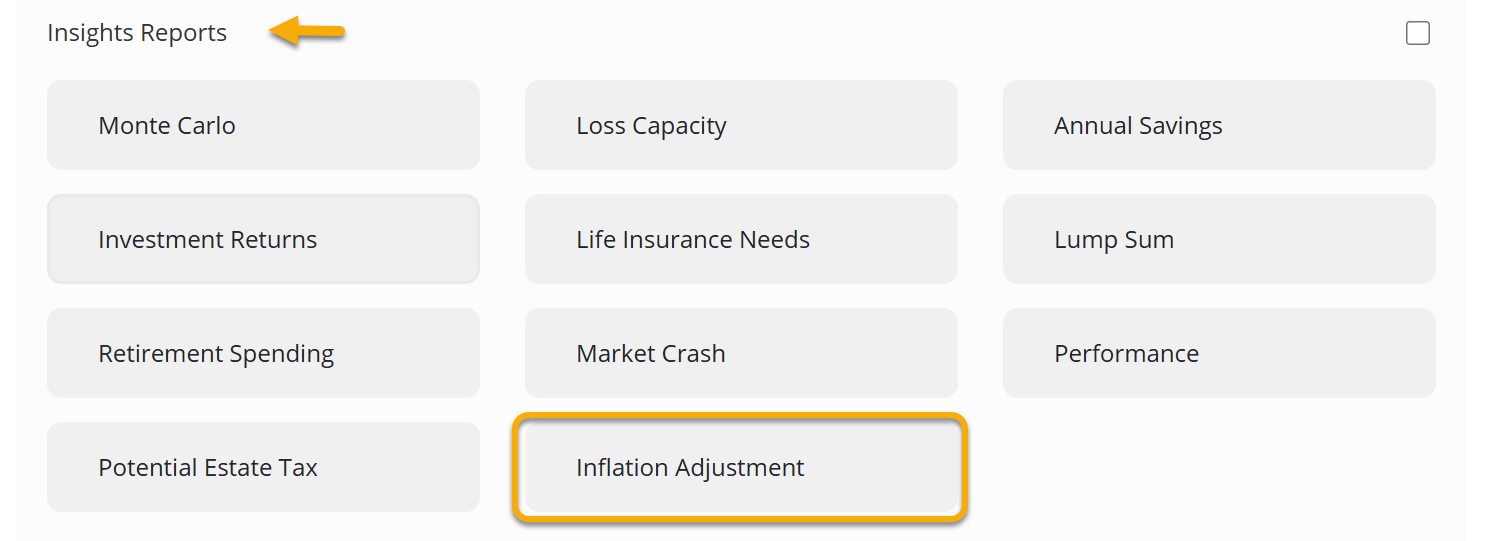Click the Insights Reports section heading
The height and width of the screenshot is (541, 1501).
pos(137,33)
